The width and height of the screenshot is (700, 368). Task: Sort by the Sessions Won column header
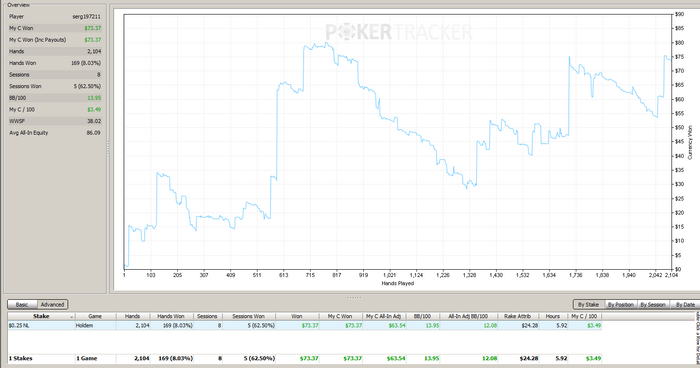click(249, 316)
